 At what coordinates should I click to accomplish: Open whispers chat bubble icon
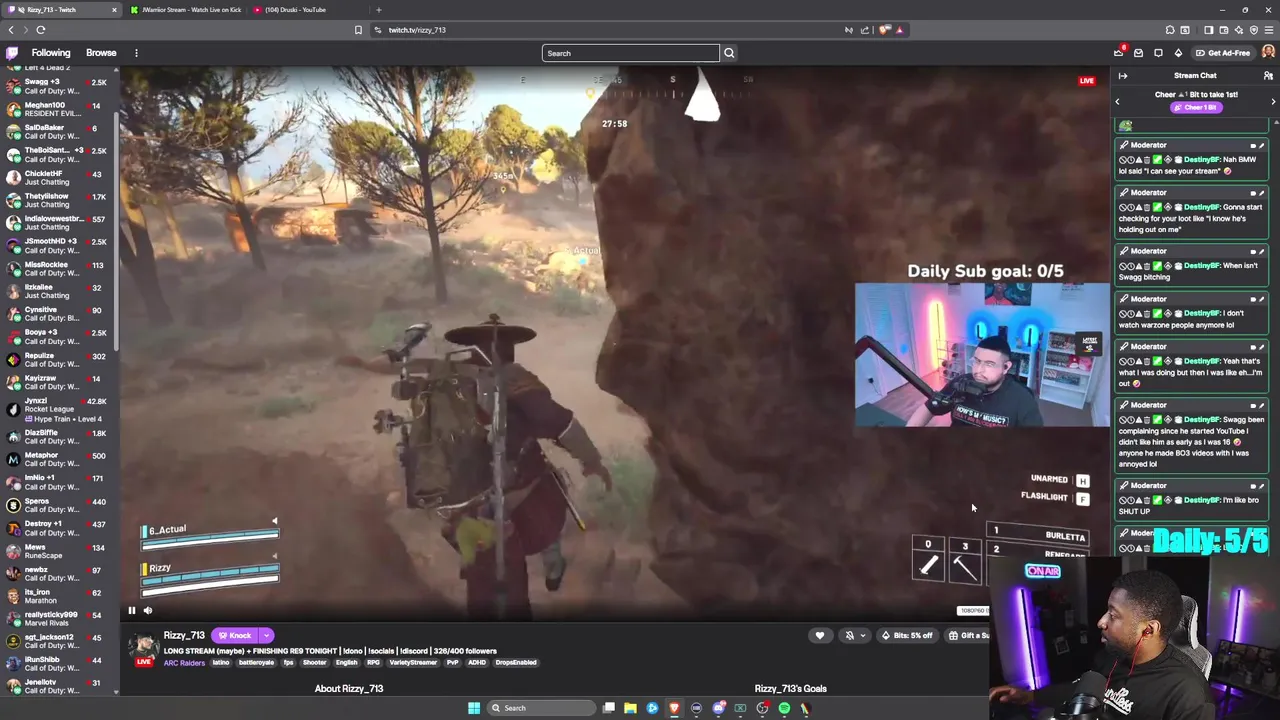(x=1158, y=53)
